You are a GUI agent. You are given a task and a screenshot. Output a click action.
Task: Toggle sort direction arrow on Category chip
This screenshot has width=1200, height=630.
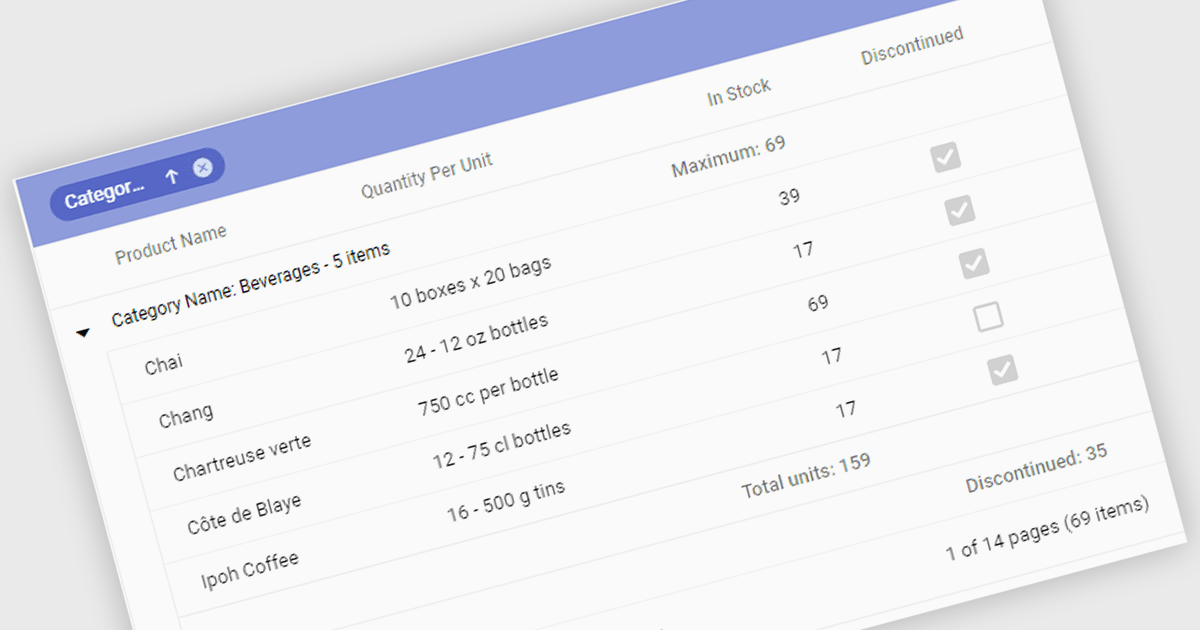[171, 177]
